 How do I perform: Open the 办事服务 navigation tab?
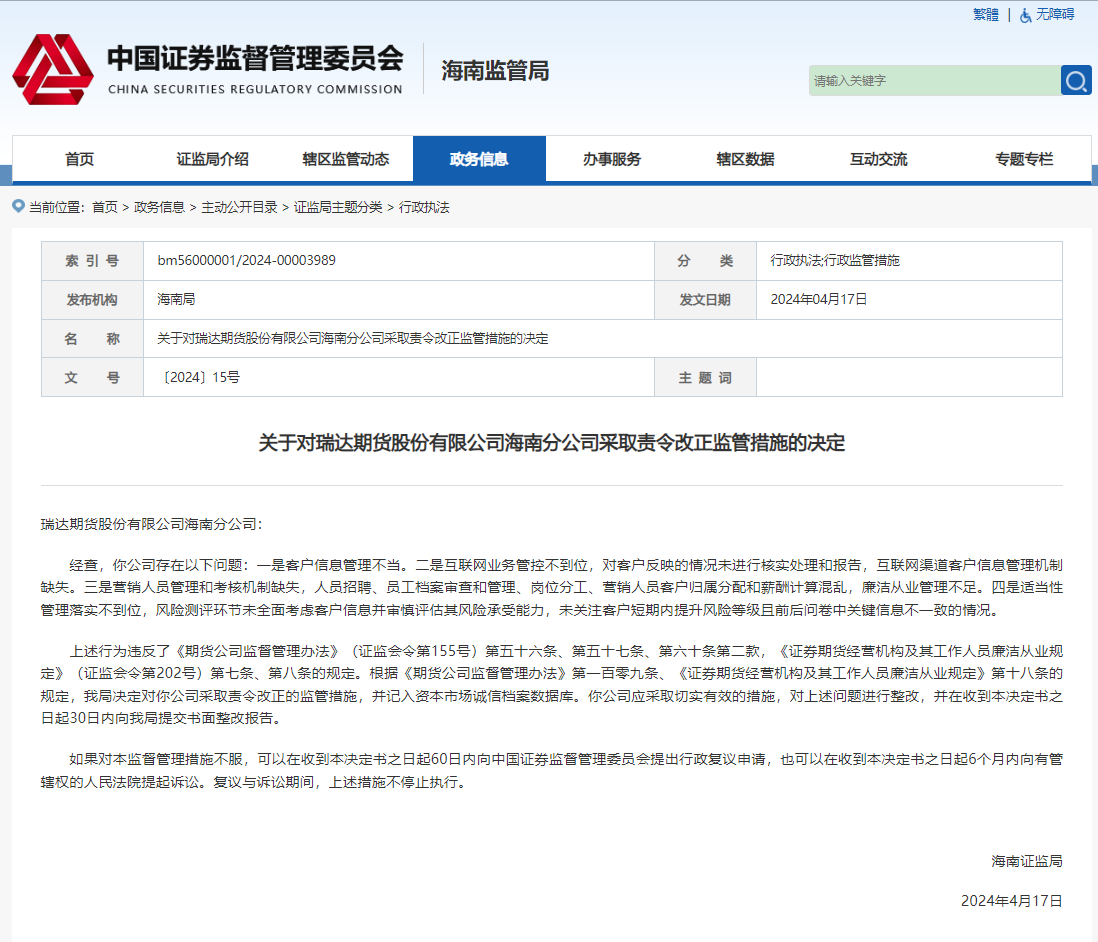(x=612, y=159)
